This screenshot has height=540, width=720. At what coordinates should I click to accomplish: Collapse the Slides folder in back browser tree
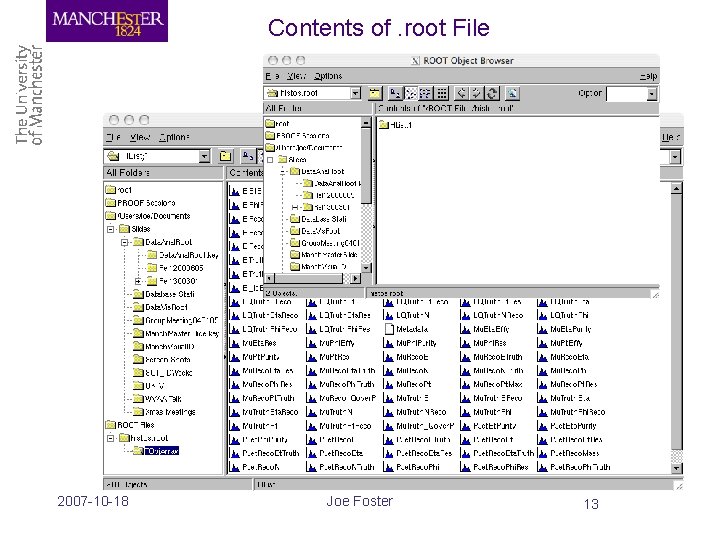[x=111, y=229]
